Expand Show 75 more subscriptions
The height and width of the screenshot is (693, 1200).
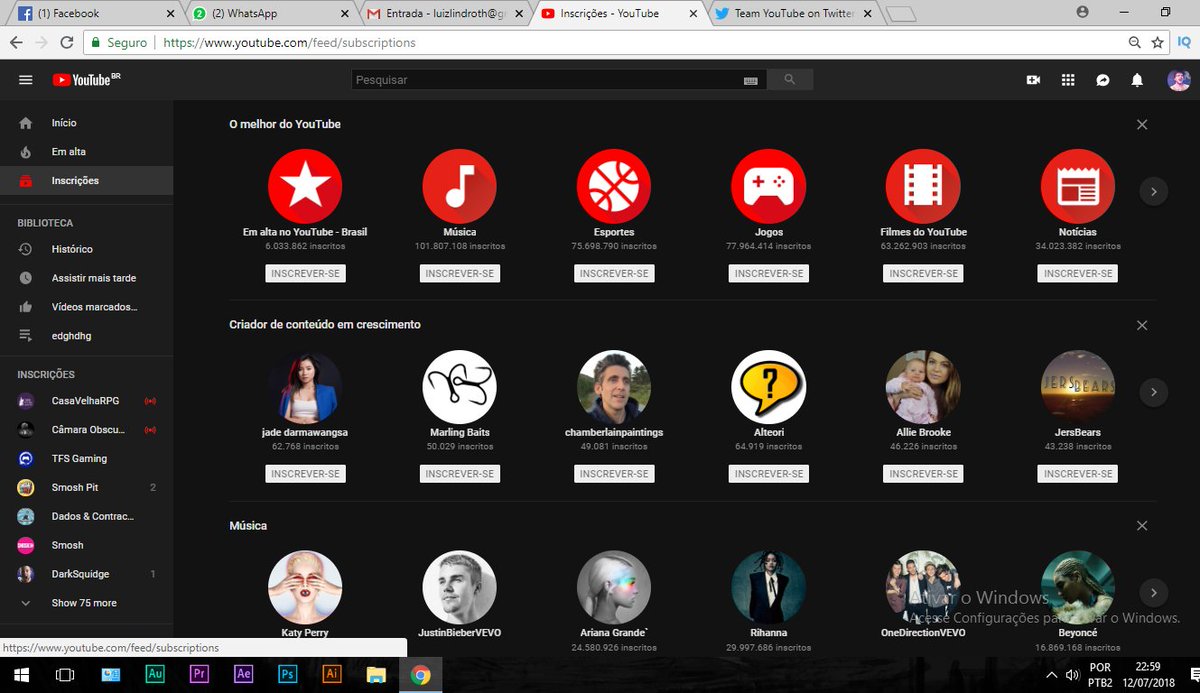coord(86,604)
